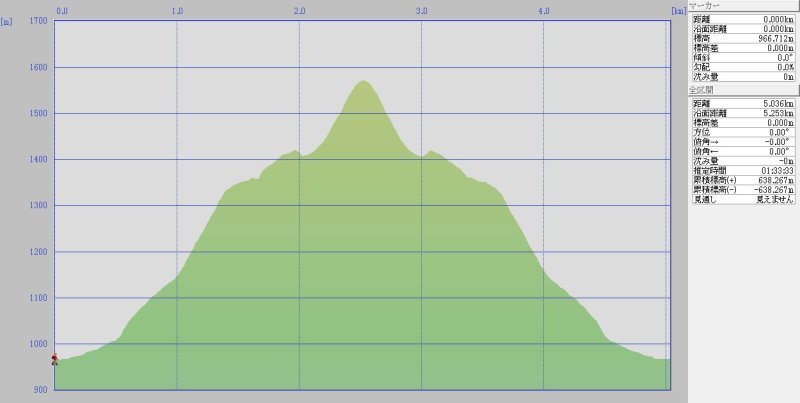The width and height of the screenshot is (800, 403).
Task: Select the 俯角→ row
Action: point(744,142)
